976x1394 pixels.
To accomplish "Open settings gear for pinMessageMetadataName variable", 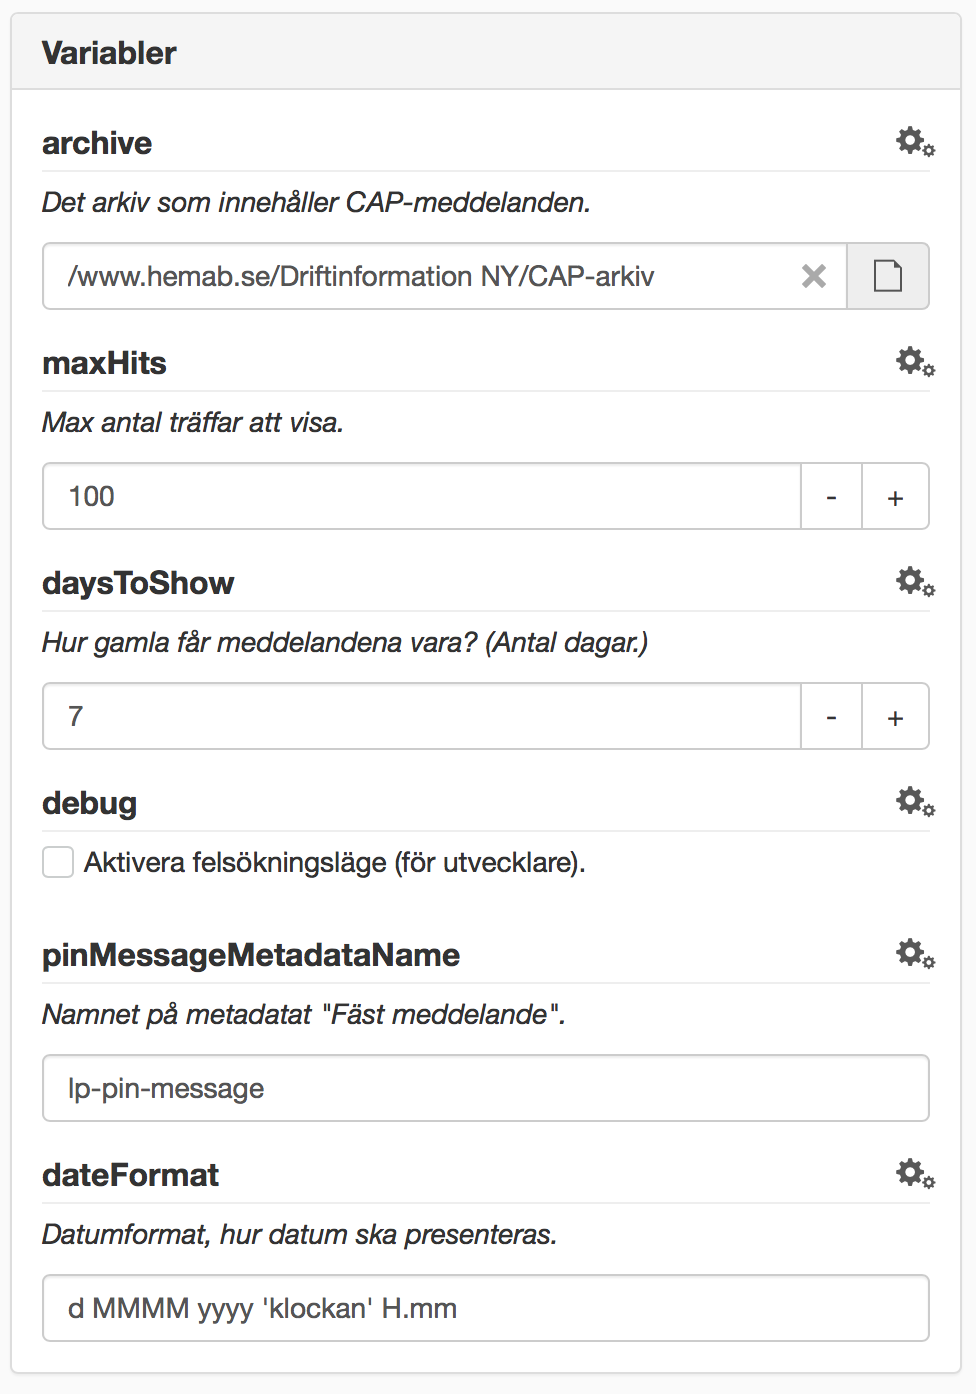I will pos(914,954).
